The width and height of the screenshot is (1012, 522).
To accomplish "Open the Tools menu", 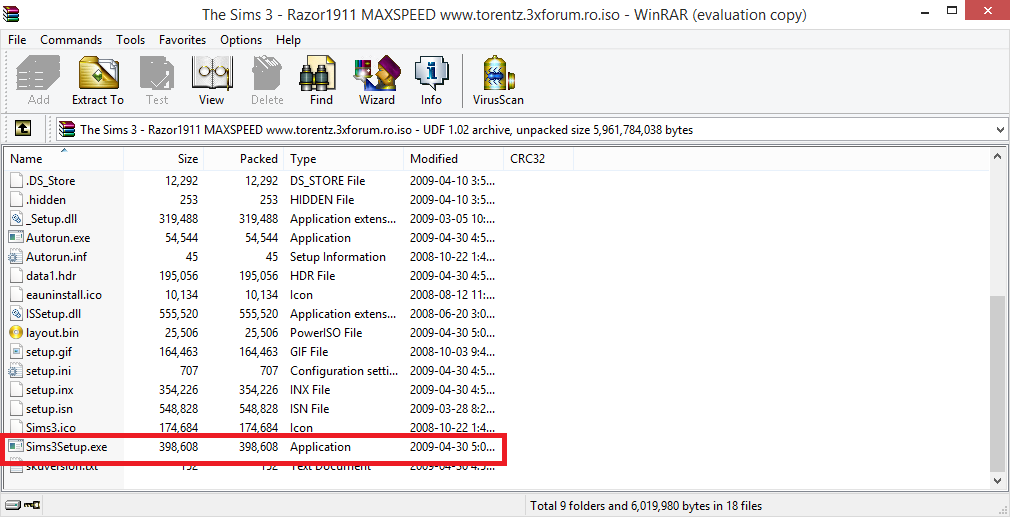I will point(130,39).
